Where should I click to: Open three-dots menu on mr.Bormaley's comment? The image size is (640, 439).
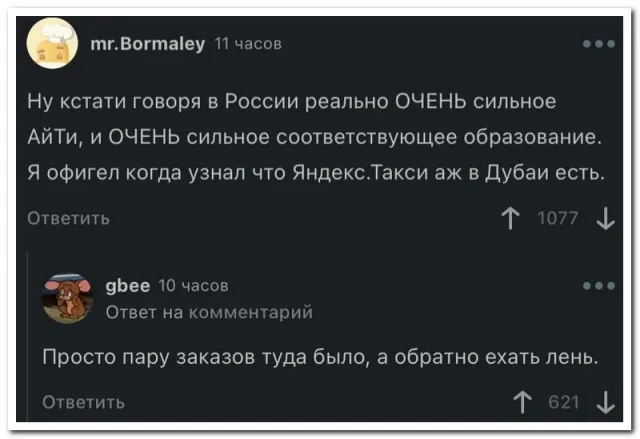coord(598,44)
